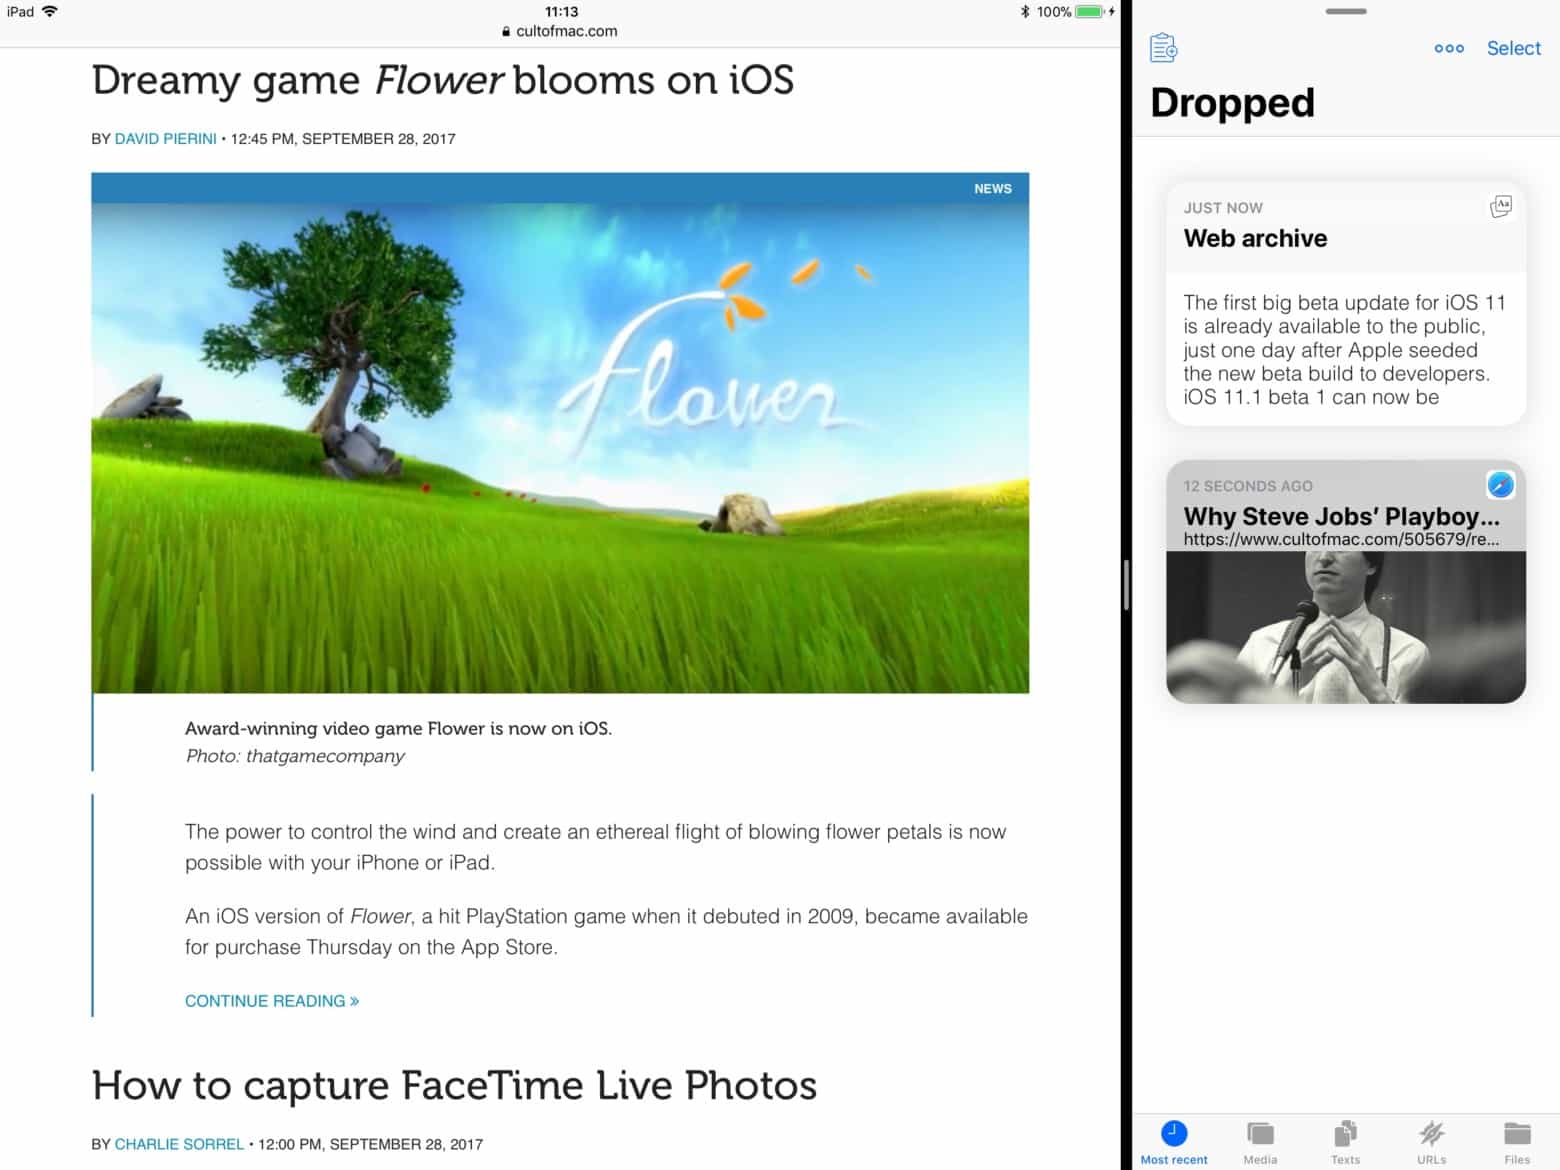
Task: Switch to the Most recent tab
Action: pos(1173,1140)
